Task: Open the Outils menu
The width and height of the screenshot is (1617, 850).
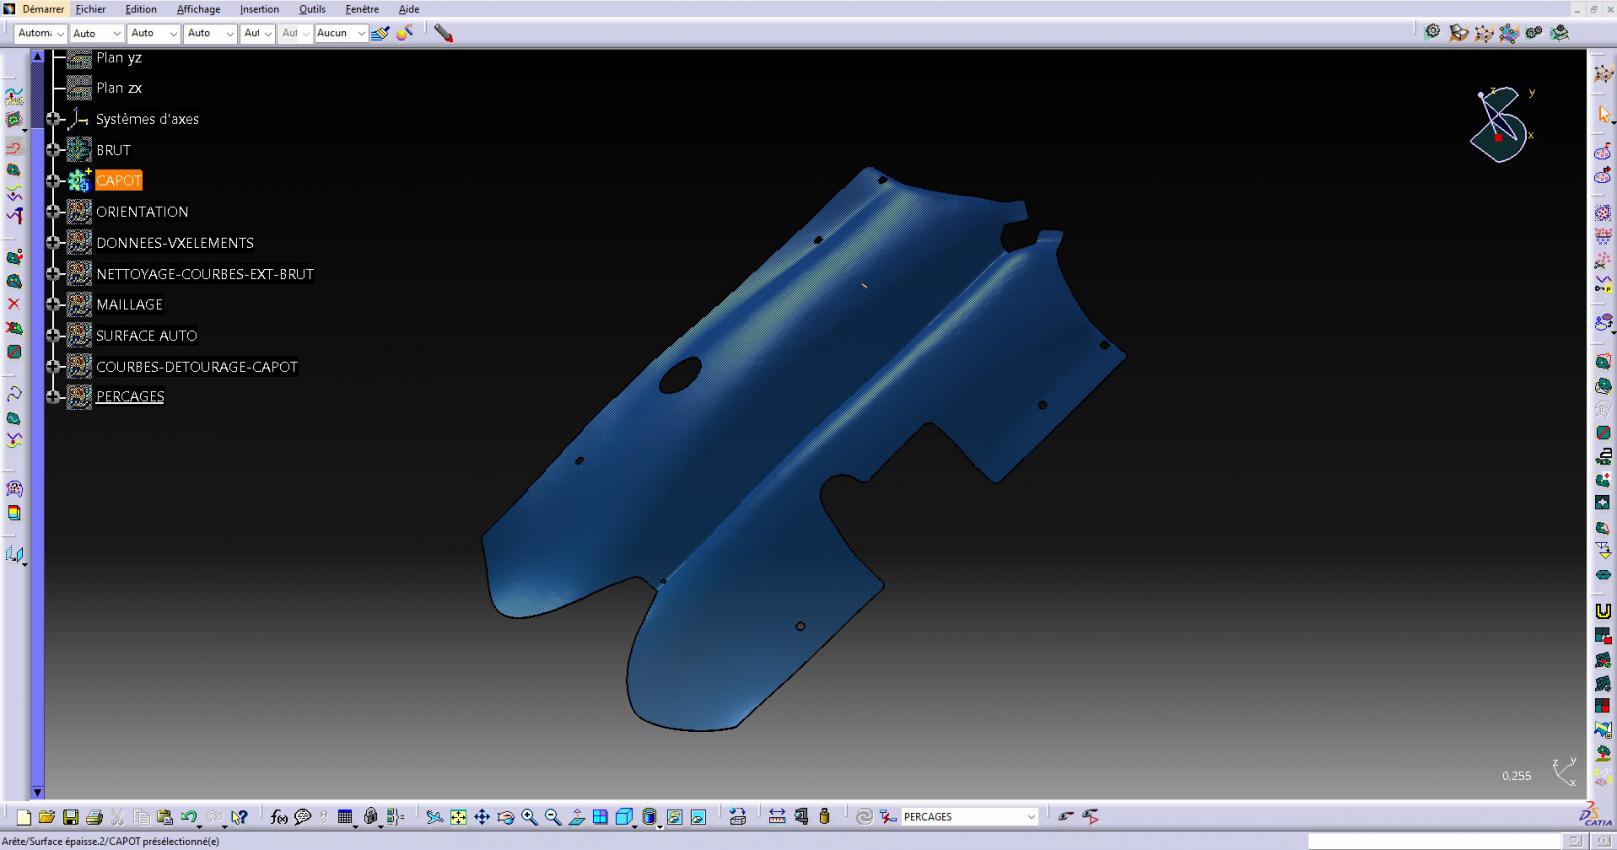Action: coord(312,9)
